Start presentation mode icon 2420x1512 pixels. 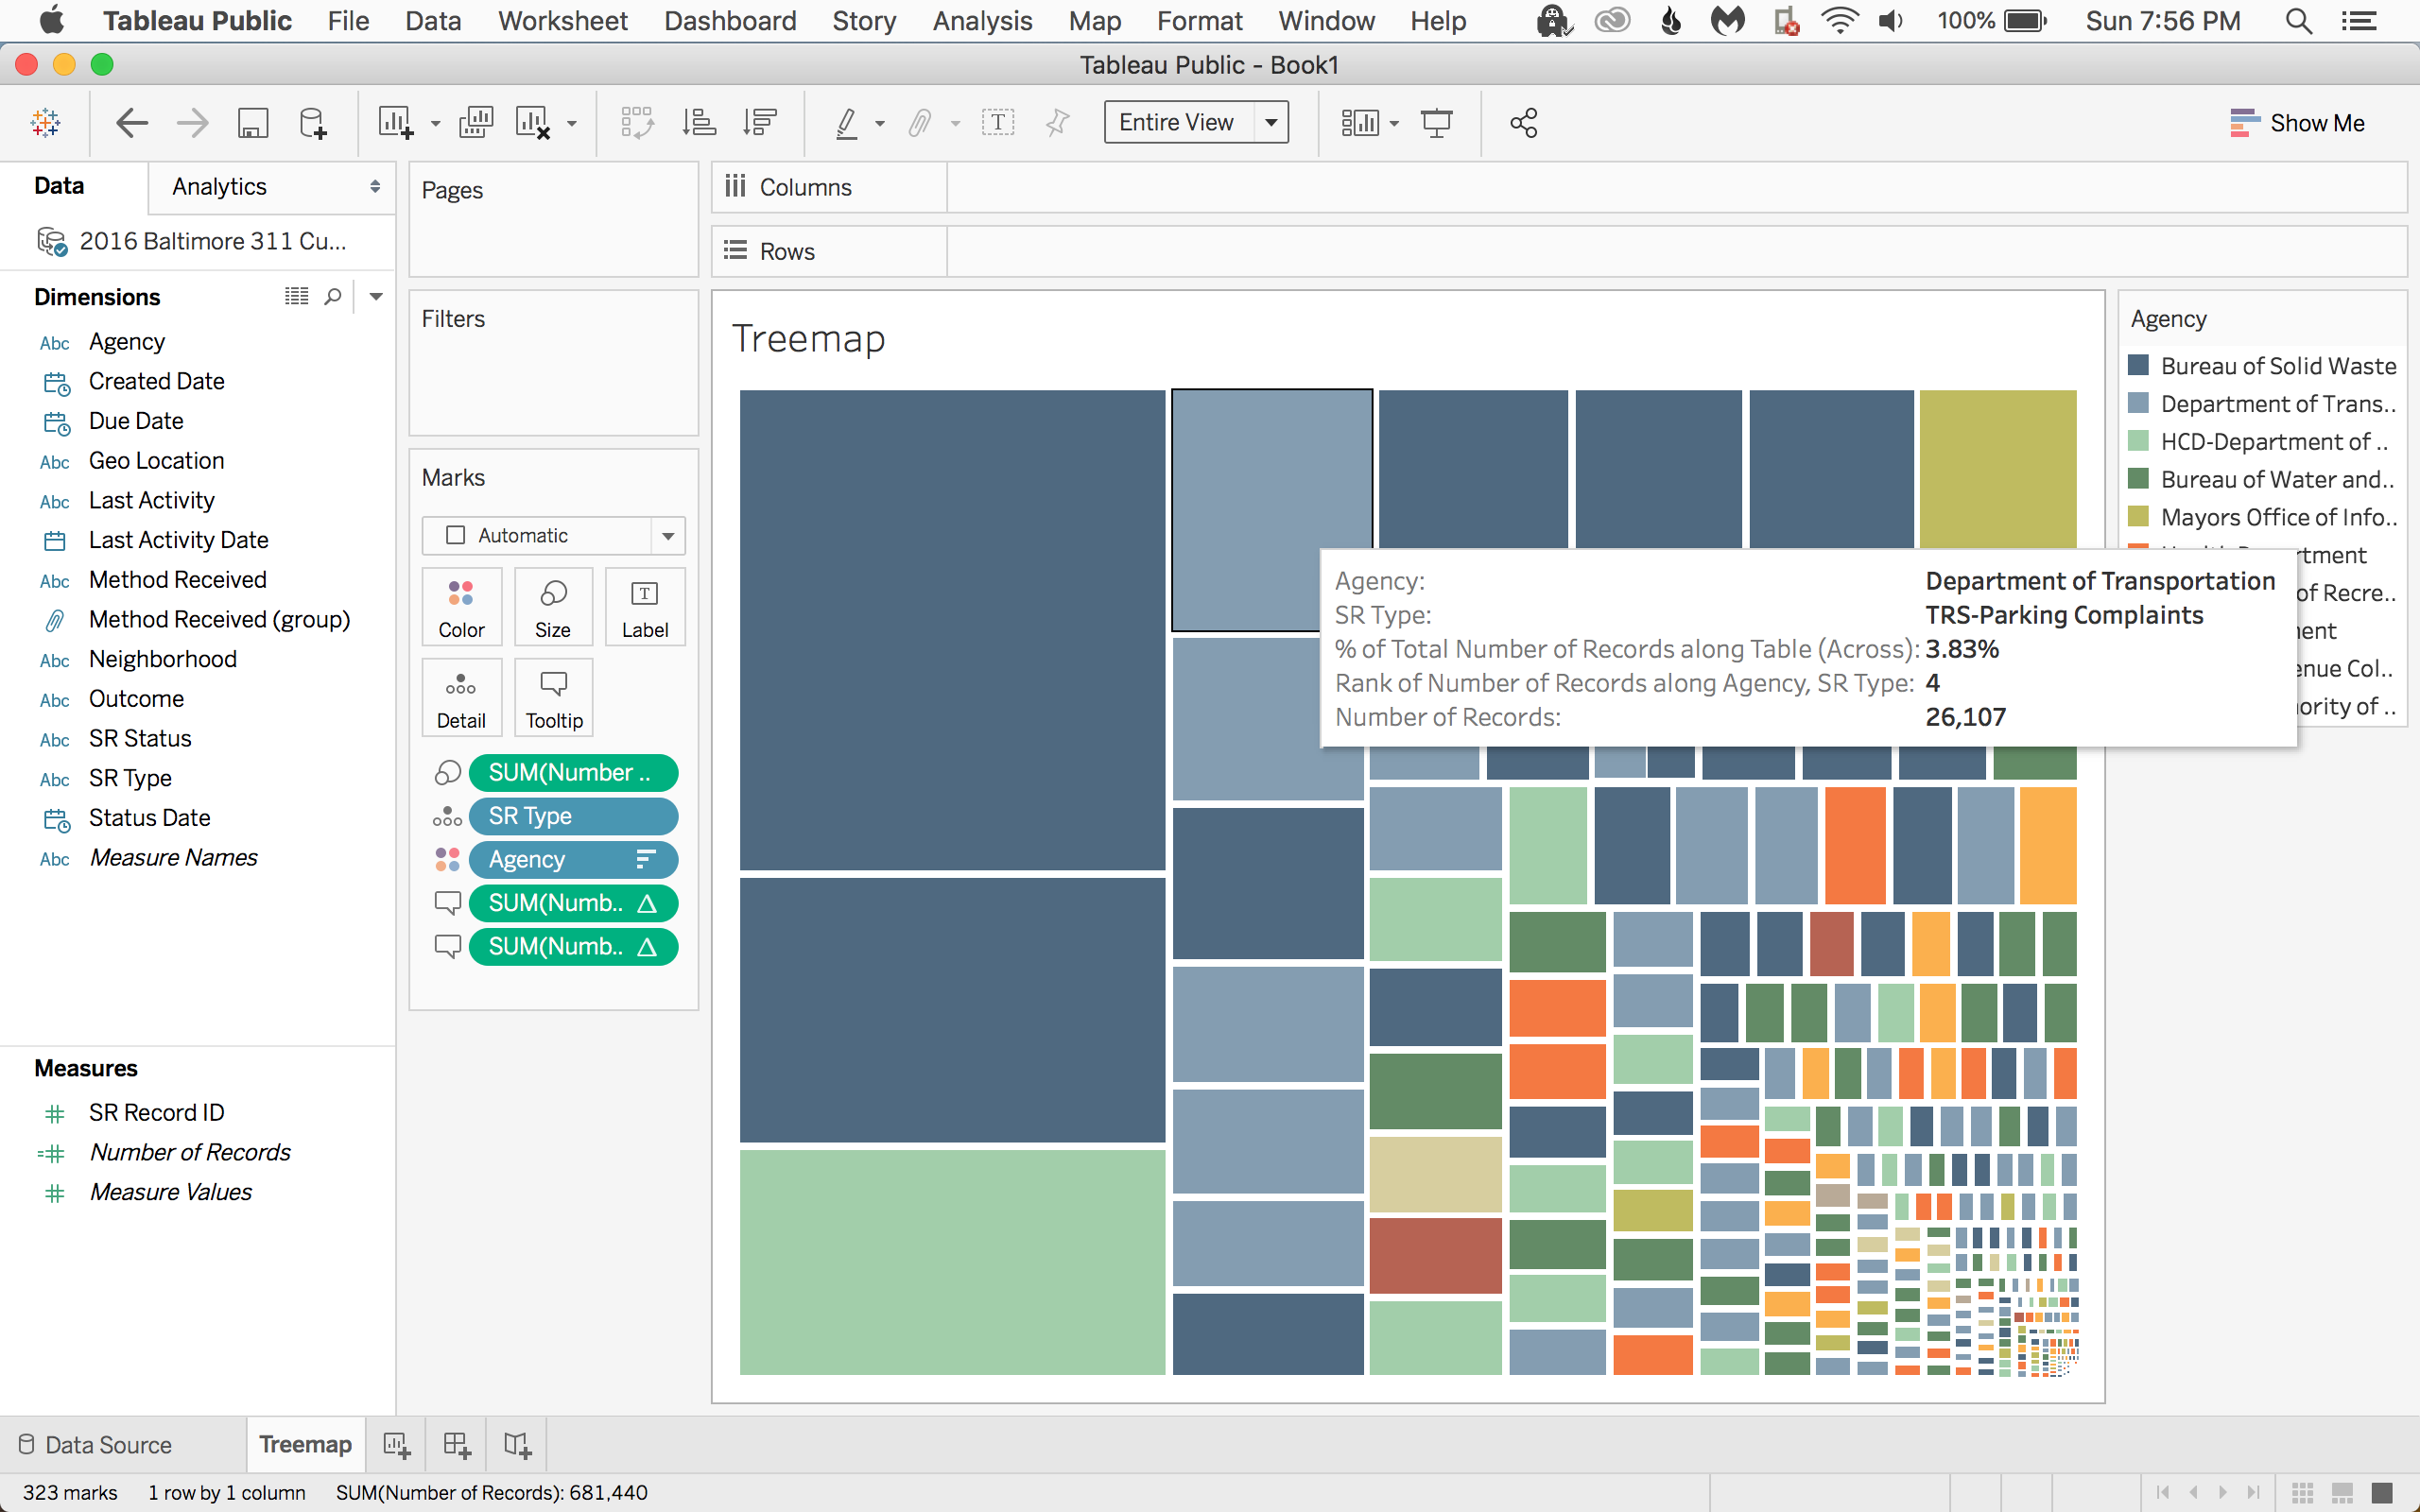[1437, 123]
